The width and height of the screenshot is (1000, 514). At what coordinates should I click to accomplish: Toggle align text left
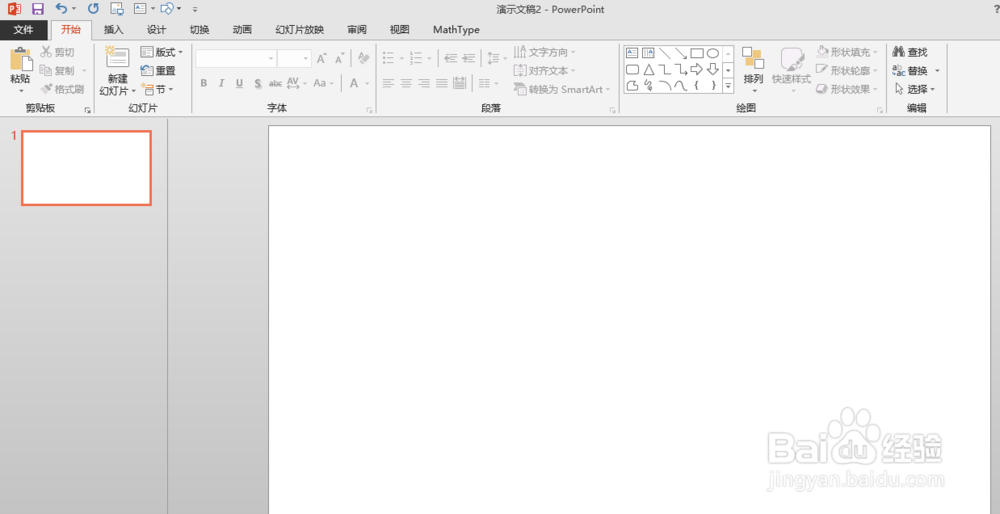tap(388, 83)
